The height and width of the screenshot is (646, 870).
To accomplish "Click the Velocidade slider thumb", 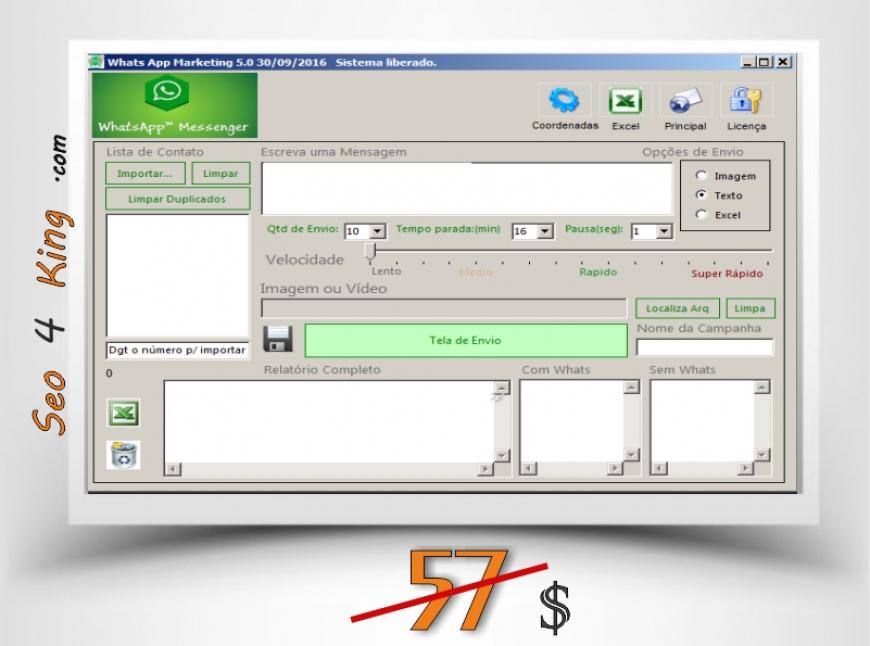I will point(371,252).
